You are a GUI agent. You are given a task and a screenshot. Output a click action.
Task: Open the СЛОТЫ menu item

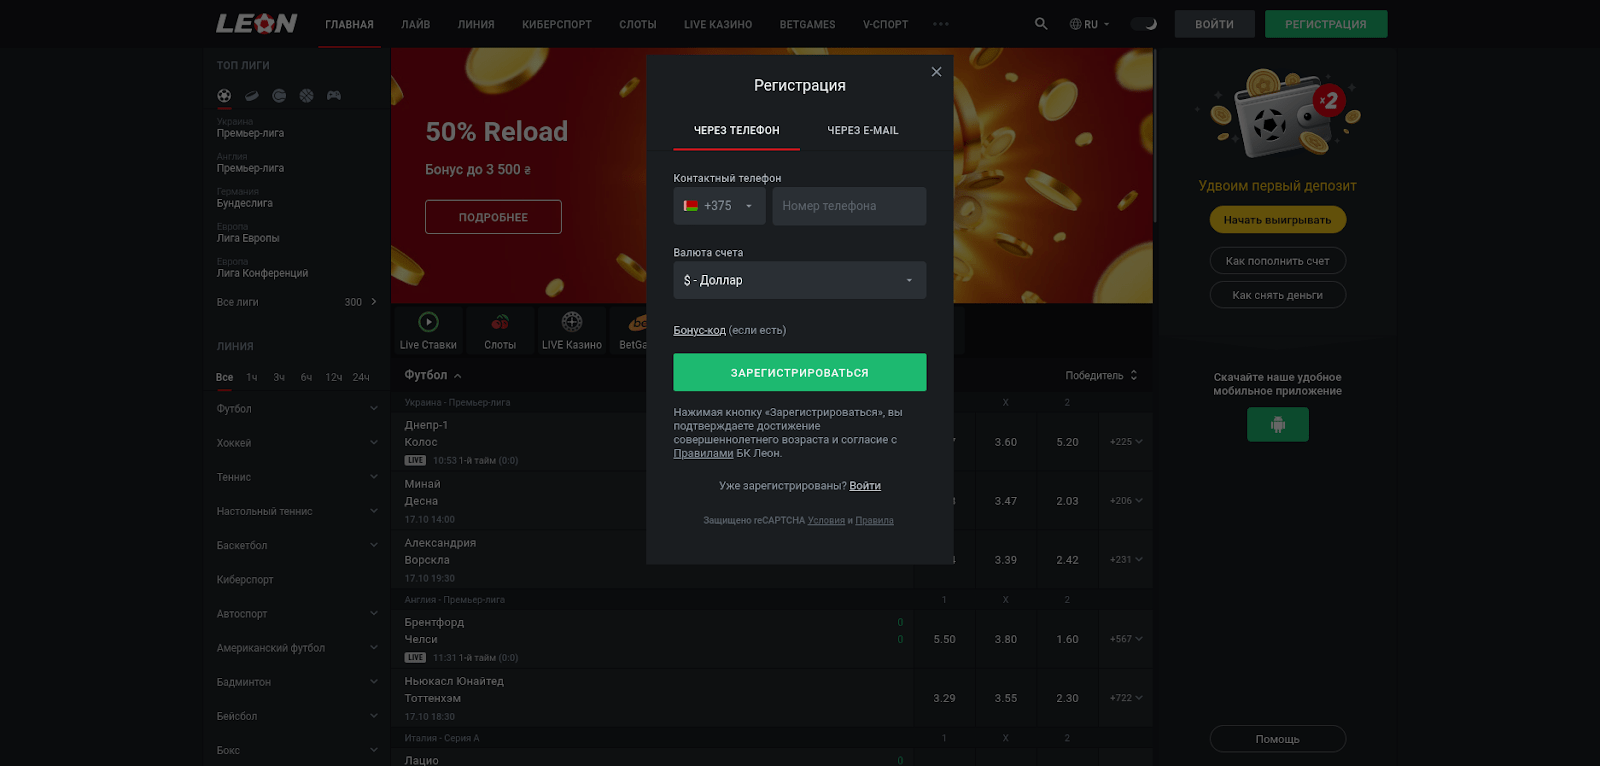(x=638, y=24)
